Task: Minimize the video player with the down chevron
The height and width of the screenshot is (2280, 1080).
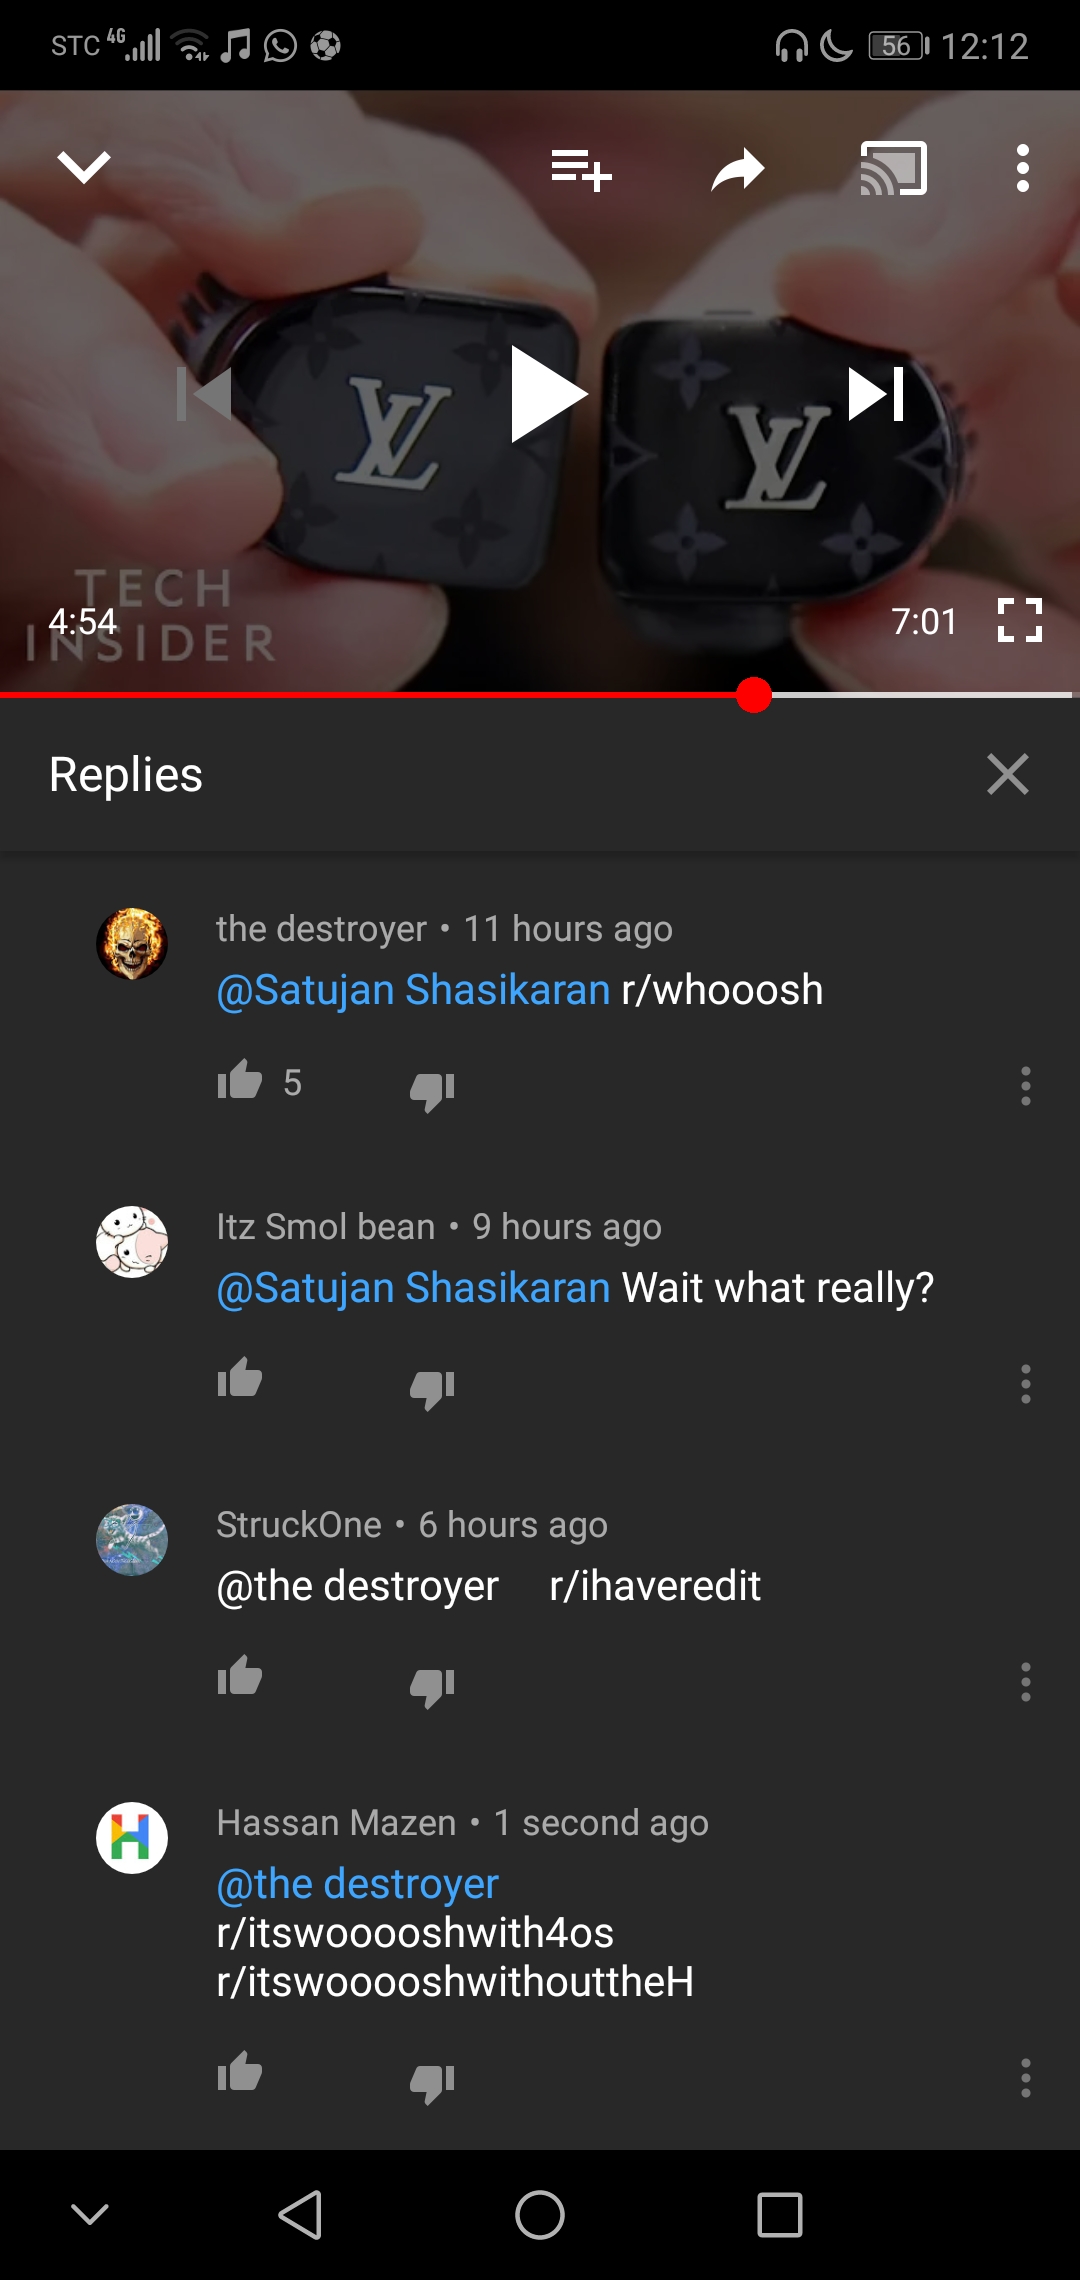Action: pyautogui.click(x=84, y=167)
